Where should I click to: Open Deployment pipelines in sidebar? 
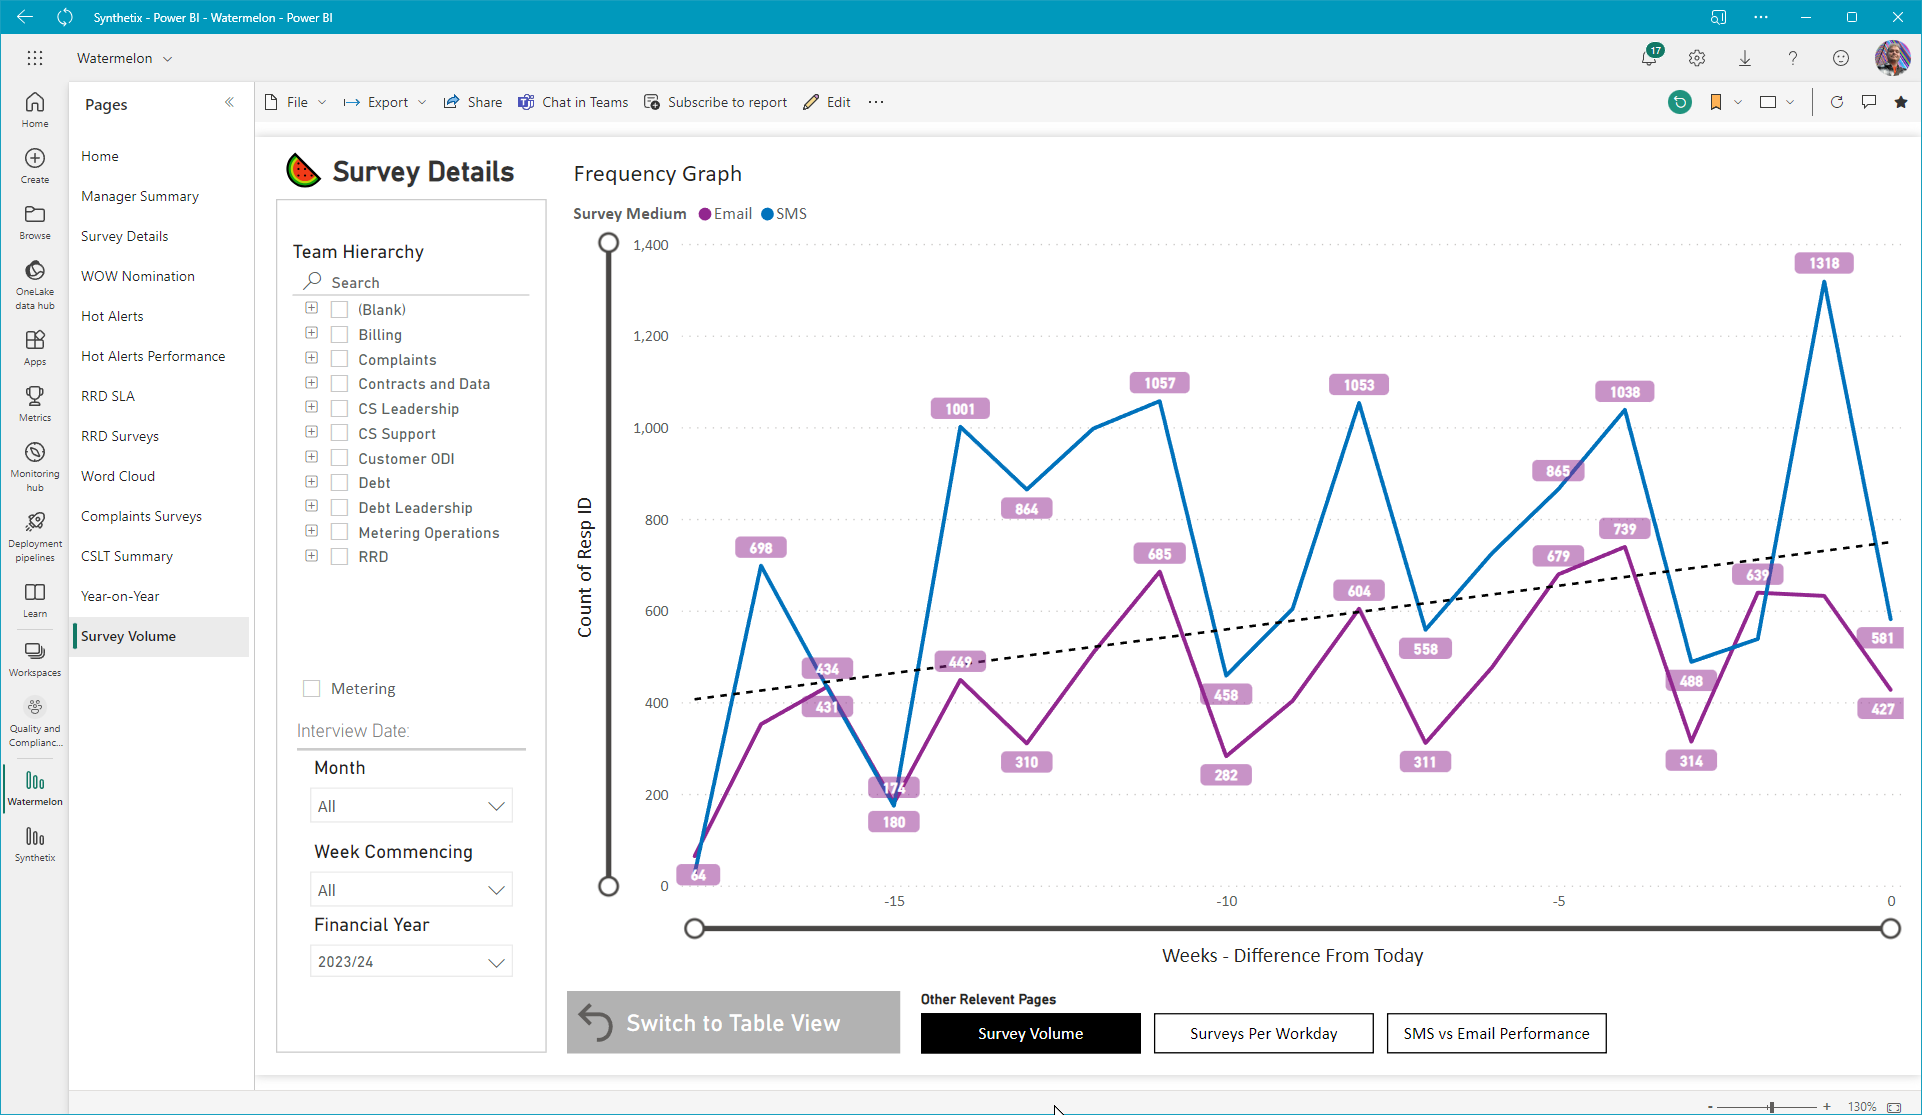pyautogui.click(x=35, y=536)
